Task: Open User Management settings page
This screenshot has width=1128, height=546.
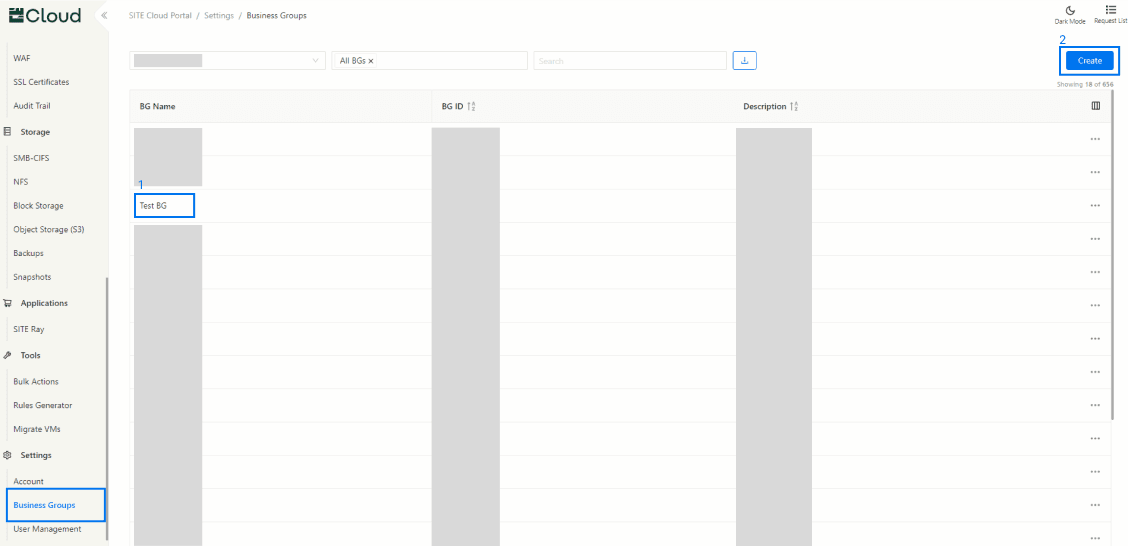Action: pos(47,529)
